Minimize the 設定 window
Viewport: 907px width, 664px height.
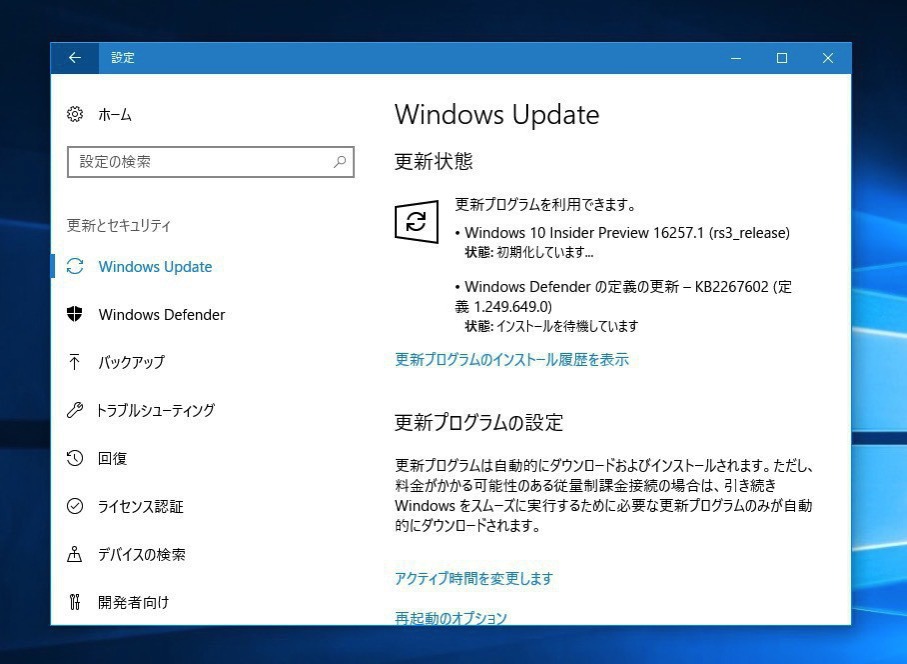click(736, 58)
